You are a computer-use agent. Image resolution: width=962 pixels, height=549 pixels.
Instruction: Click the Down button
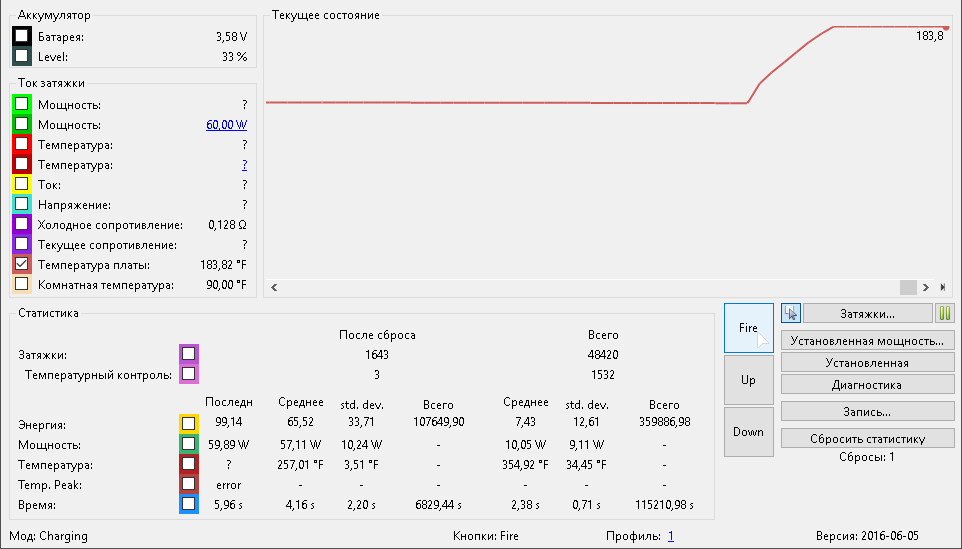point(748,432)
